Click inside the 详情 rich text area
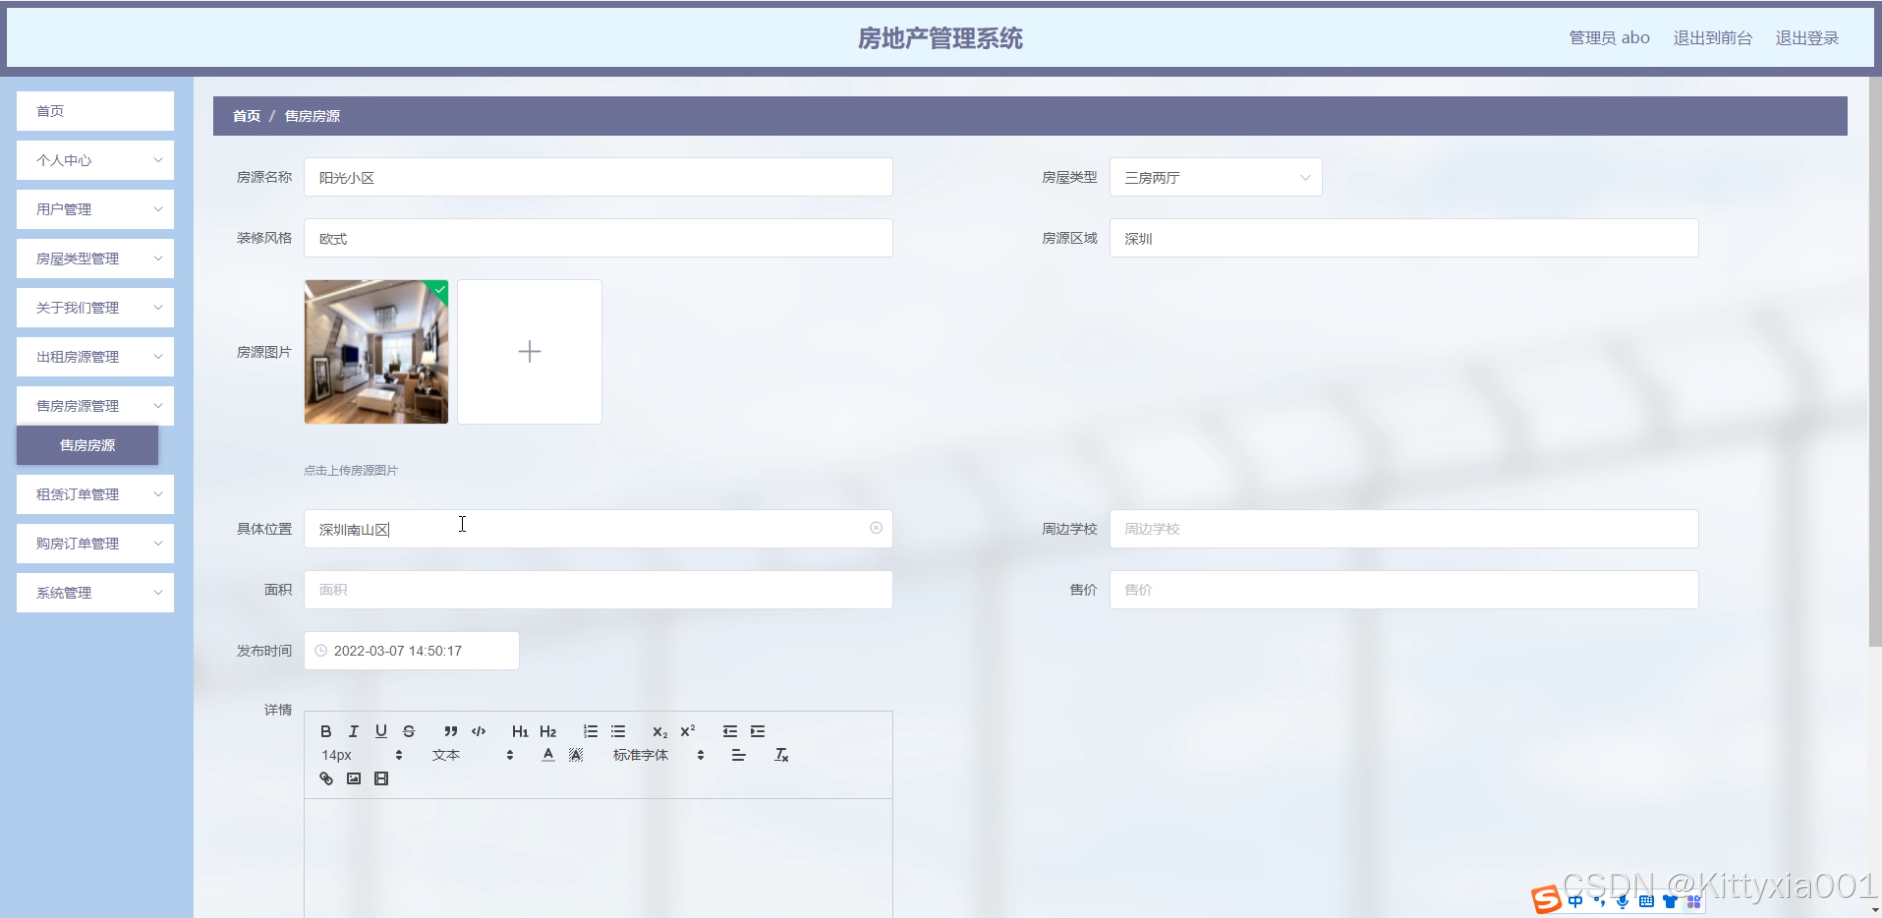The height and width of the screenshot is (918, 1882). coord(598,858)
